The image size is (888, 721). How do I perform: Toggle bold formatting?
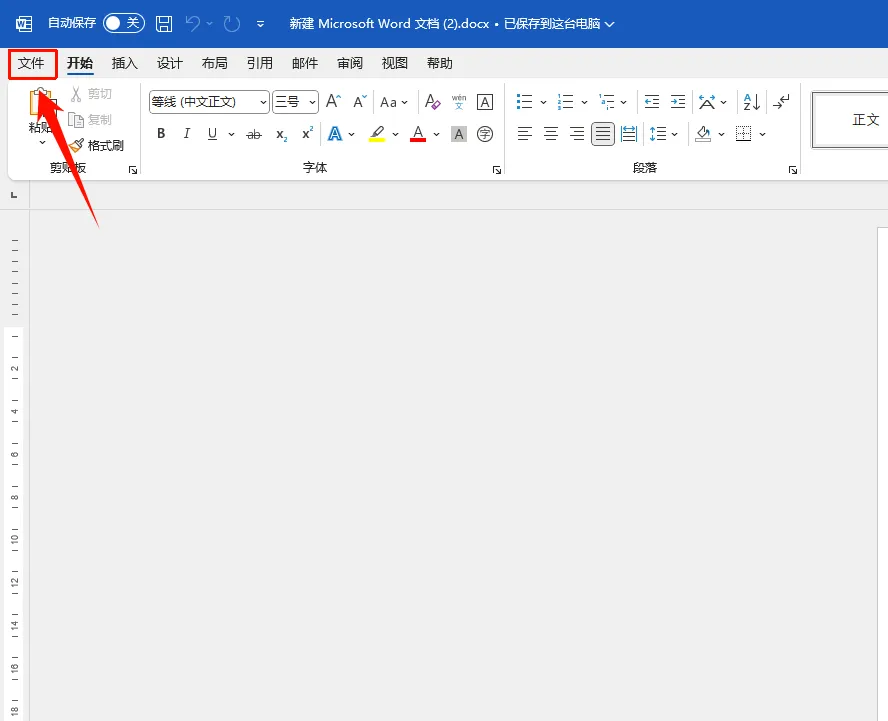click(x=161, y=134)
